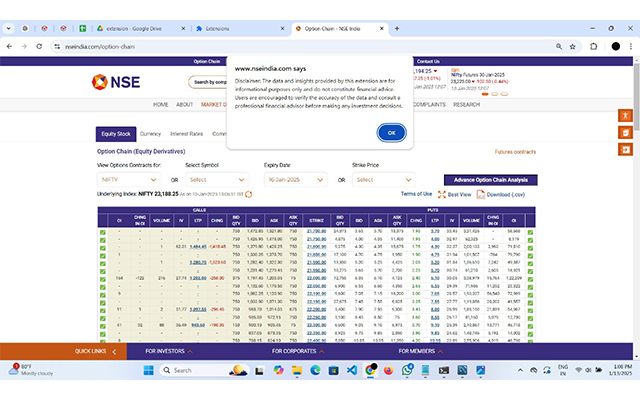Click the Contact Us link in top bar
Screen dimensions: 640x400
[x=428, y=62]
